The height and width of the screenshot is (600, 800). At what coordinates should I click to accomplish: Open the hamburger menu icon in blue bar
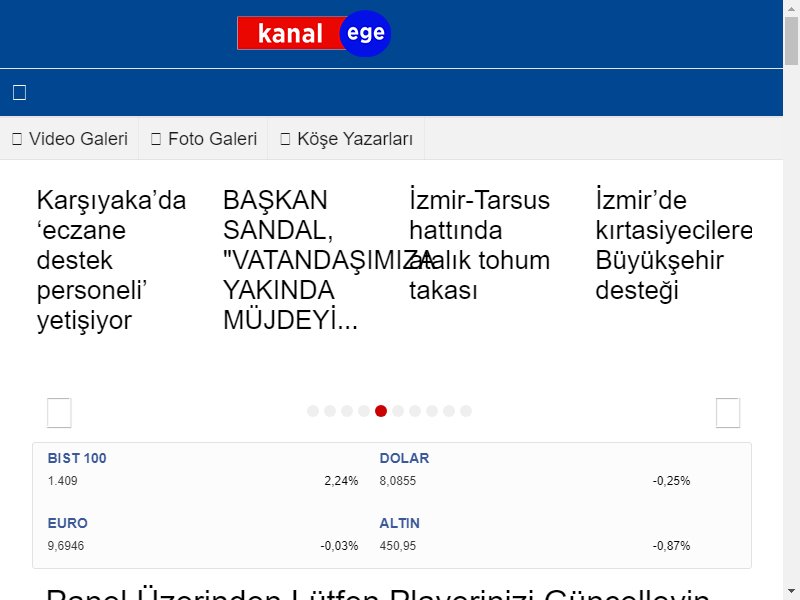pyautogui.click(x=19, y=93)
